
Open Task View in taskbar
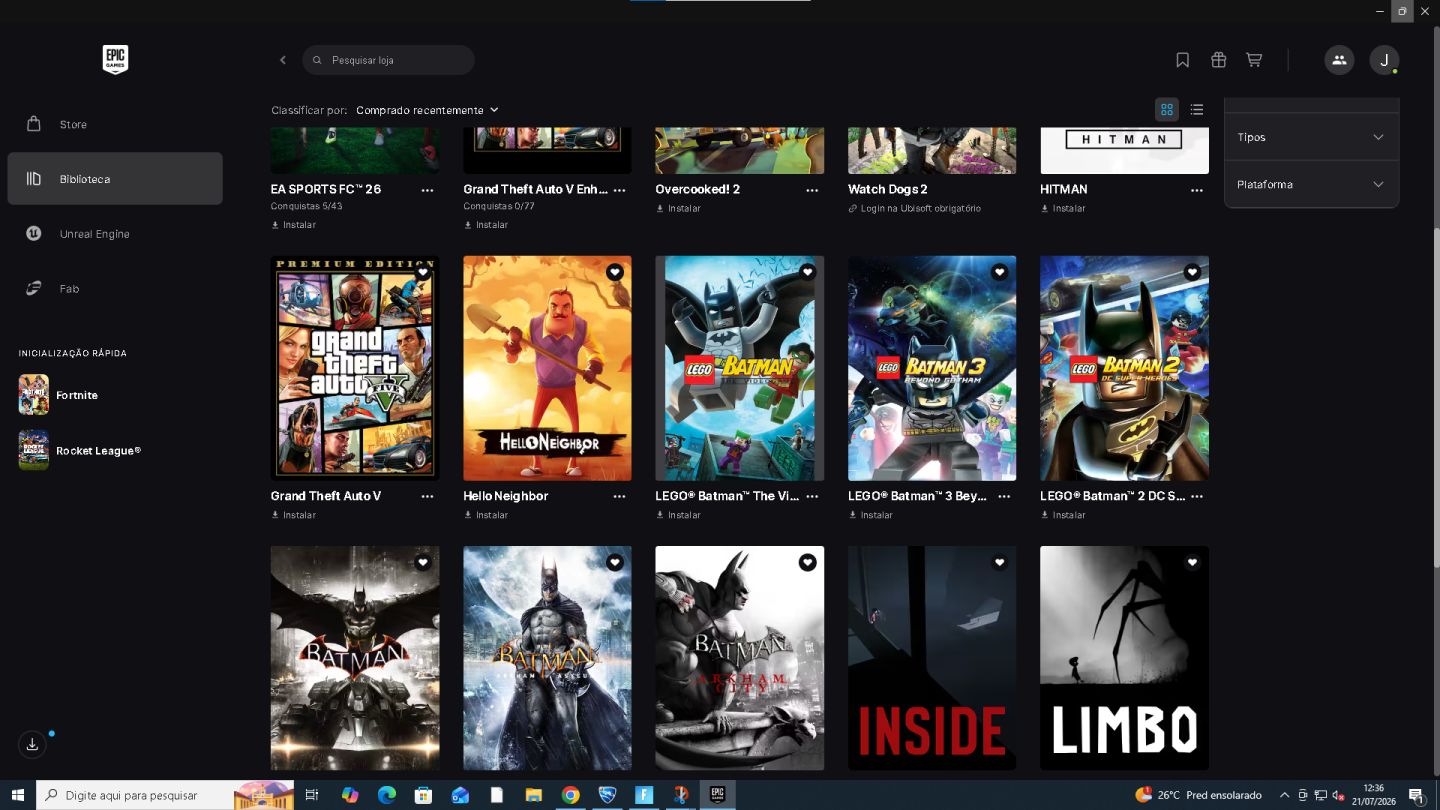point(312,795)
